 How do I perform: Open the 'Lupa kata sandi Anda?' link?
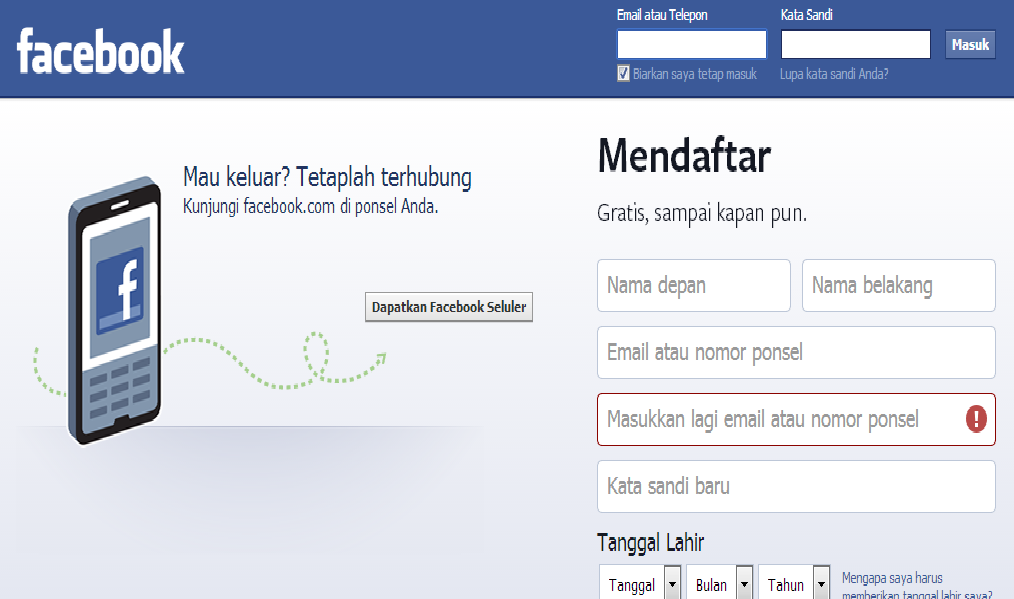point(834,74)
